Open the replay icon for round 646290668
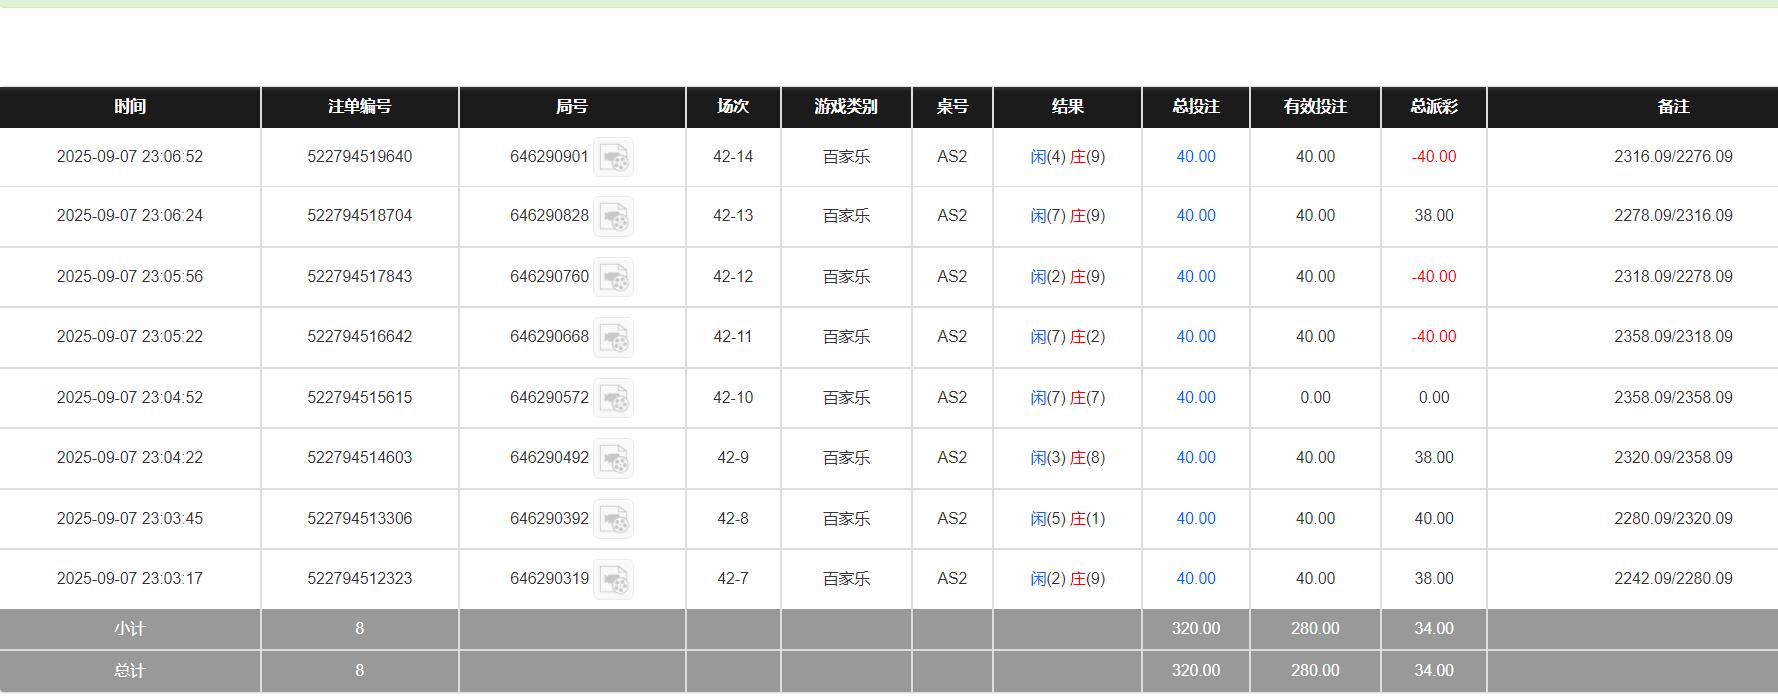1778x696 pixels. coord(613,337)
